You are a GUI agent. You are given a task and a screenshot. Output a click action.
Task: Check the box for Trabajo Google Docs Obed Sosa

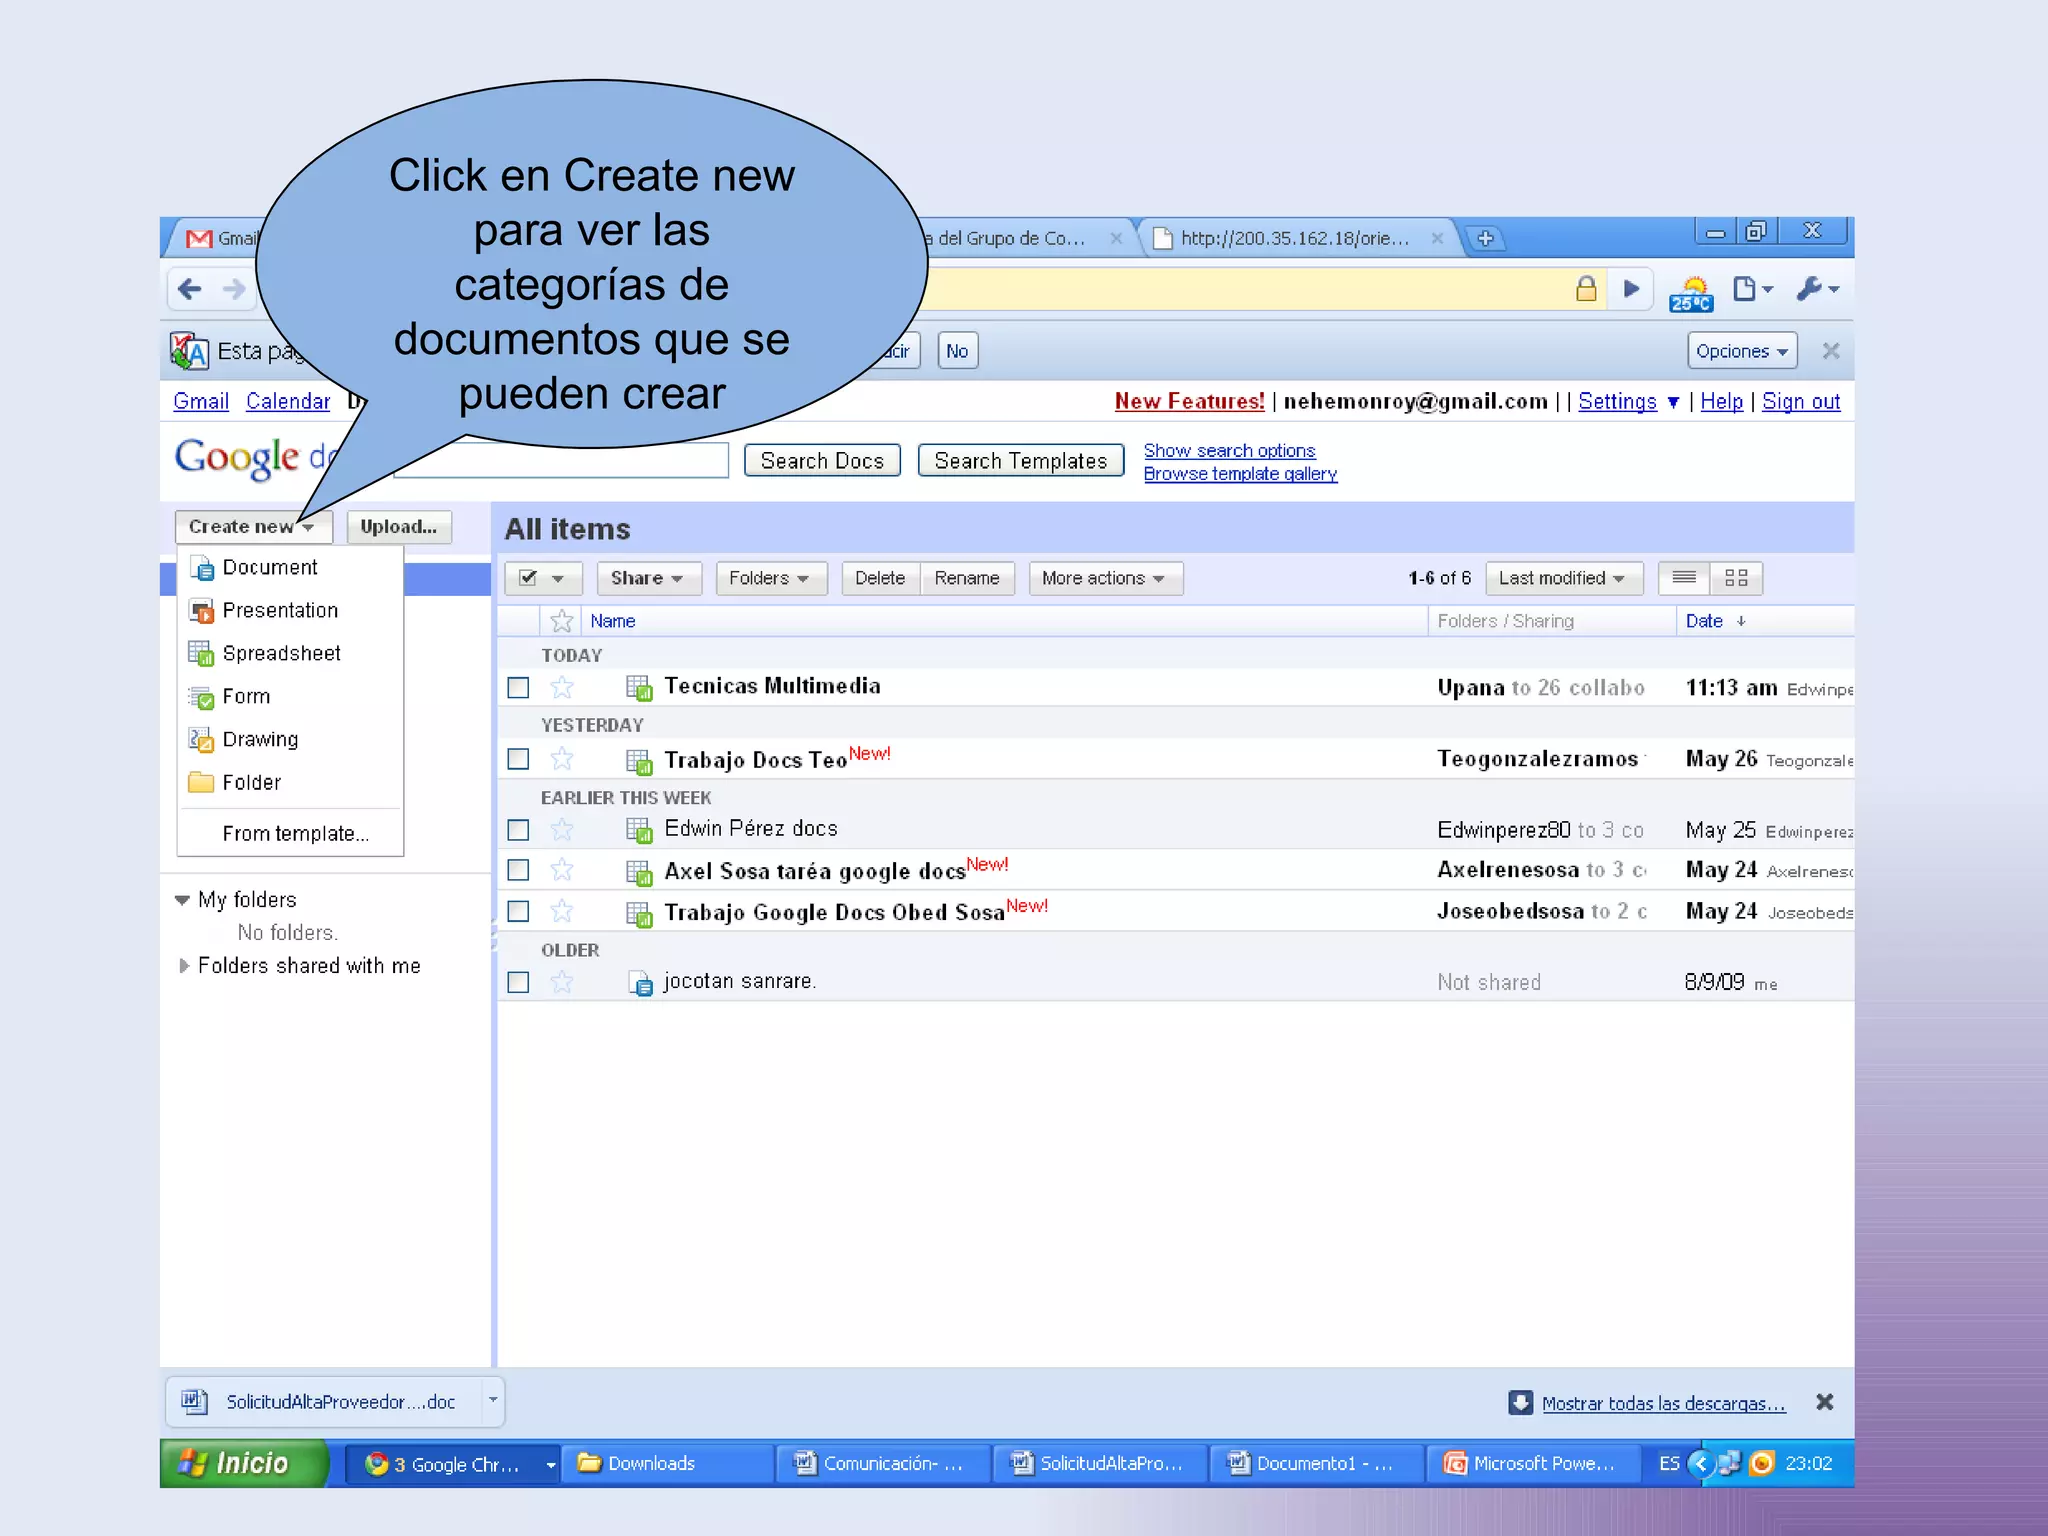click(518, 911)
